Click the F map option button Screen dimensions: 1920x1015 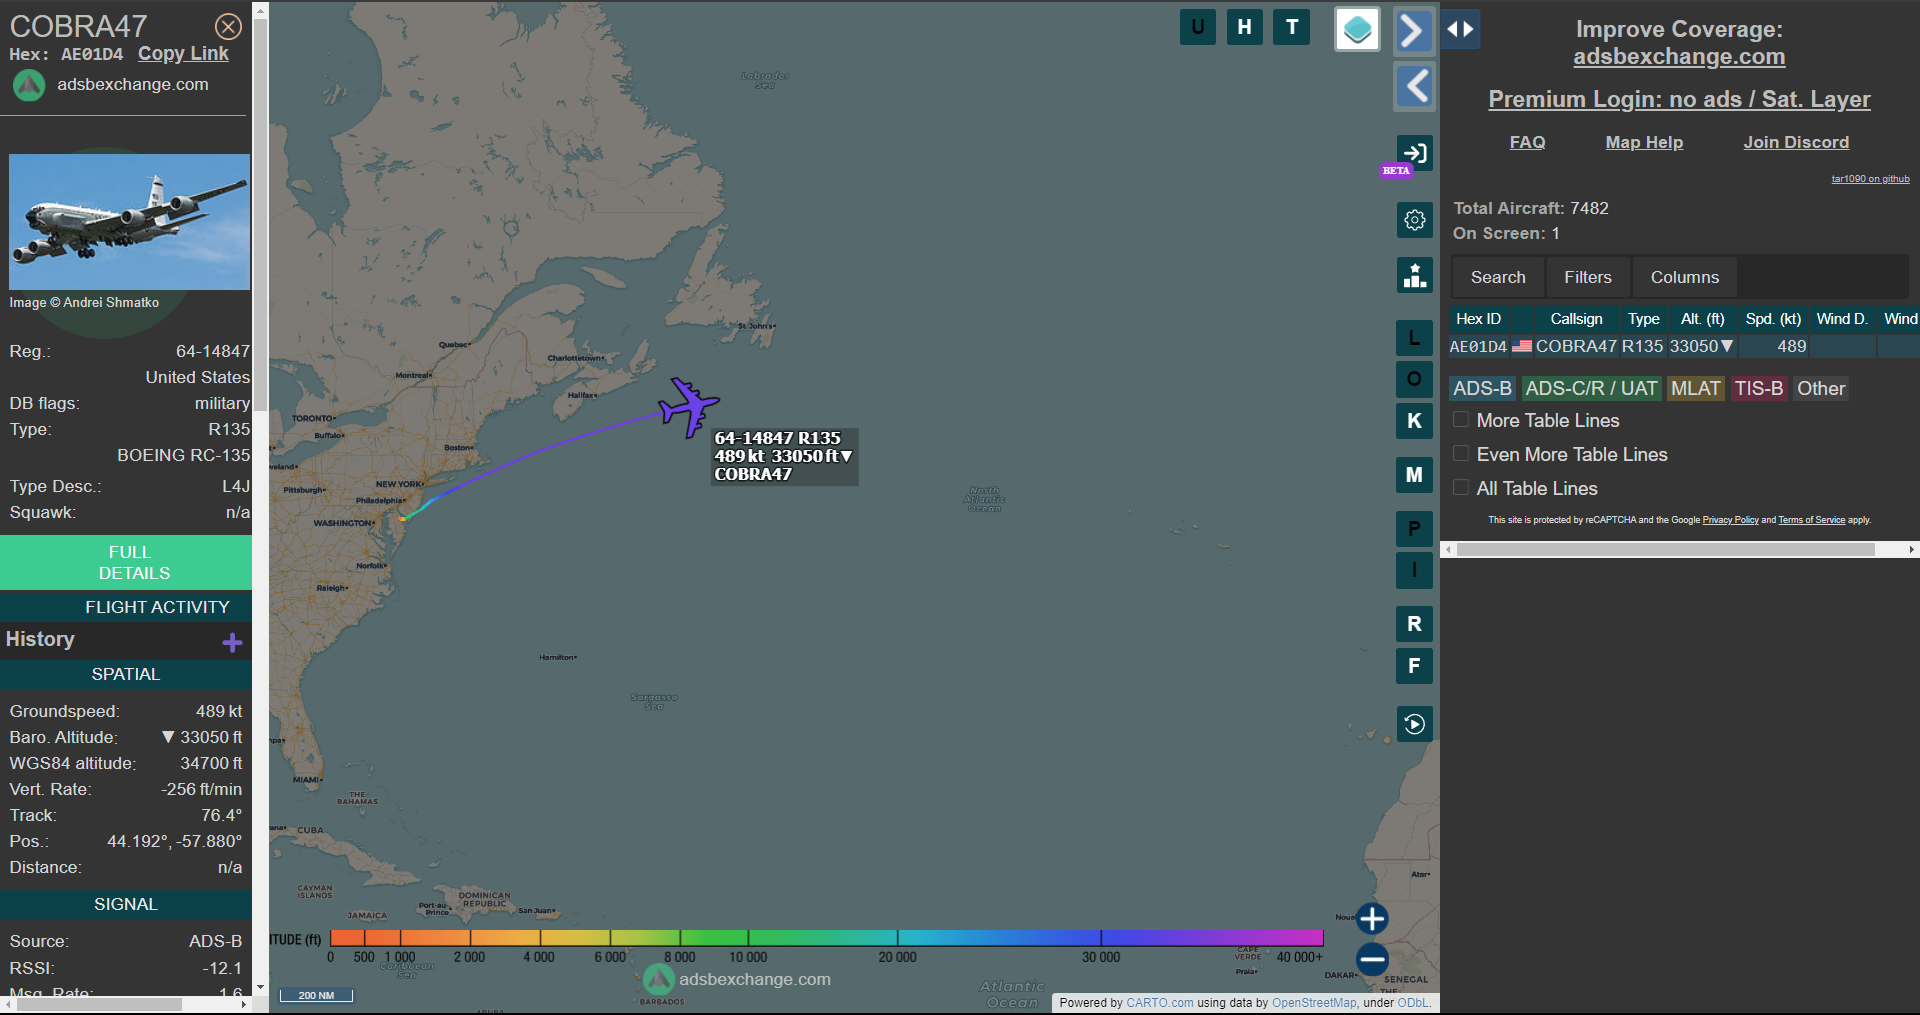pyautogui.click(x=1414, y=666)
